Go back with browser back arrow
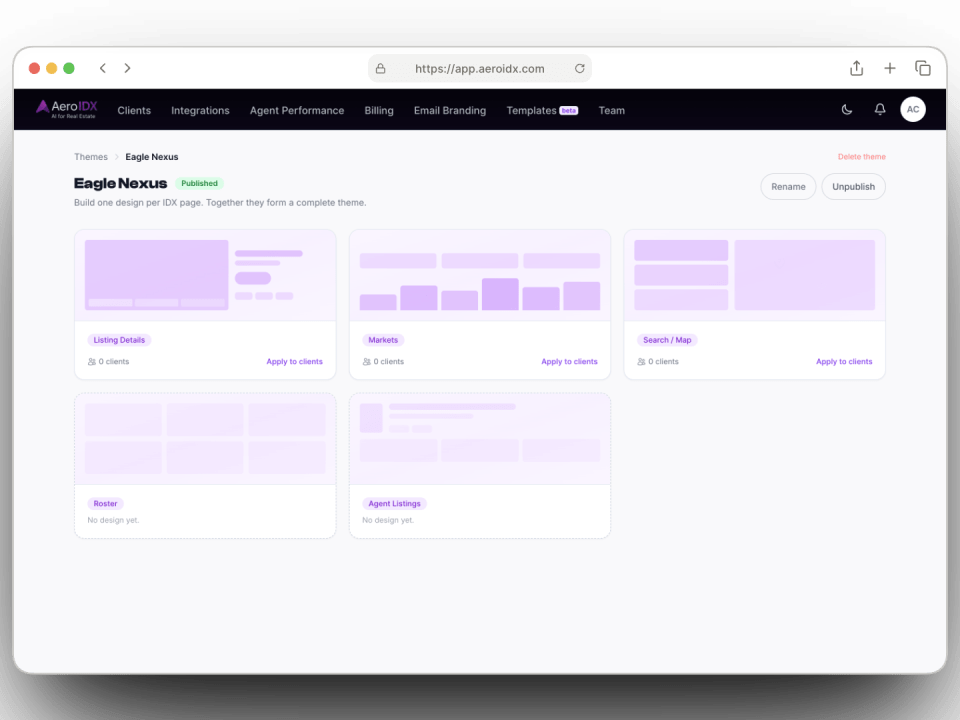 click(103, 68)
